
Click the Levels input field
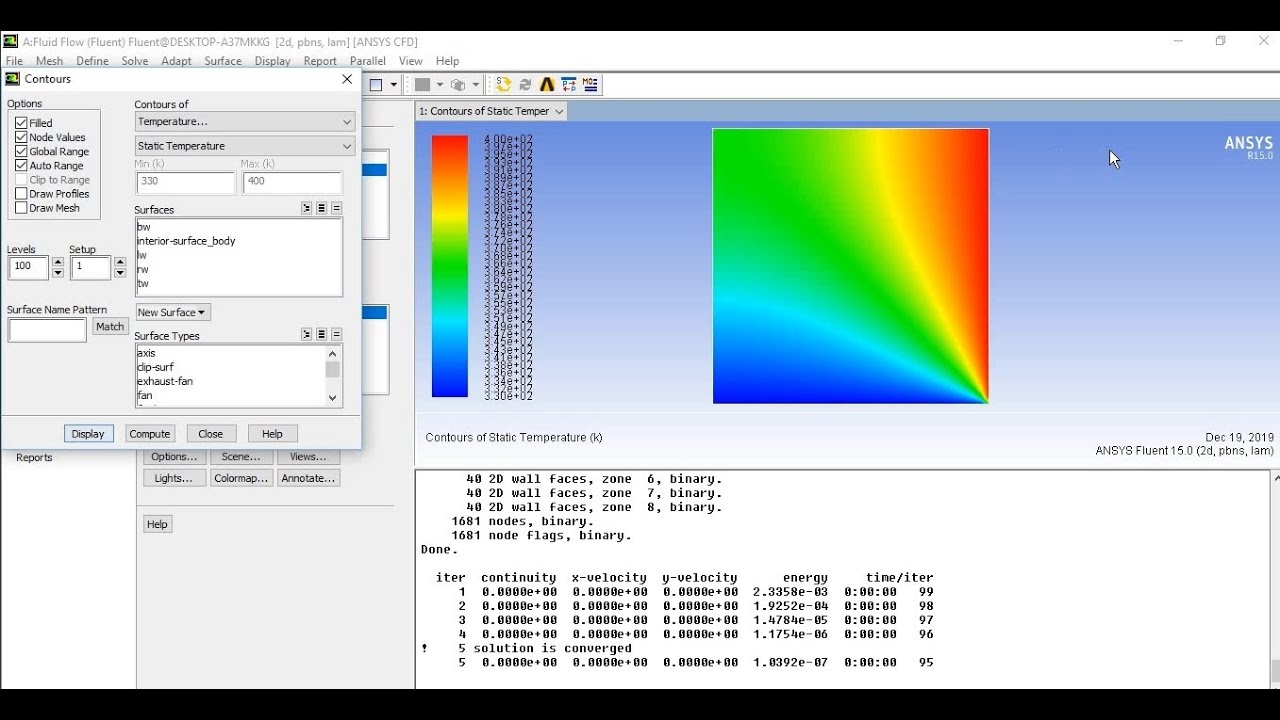28,267
